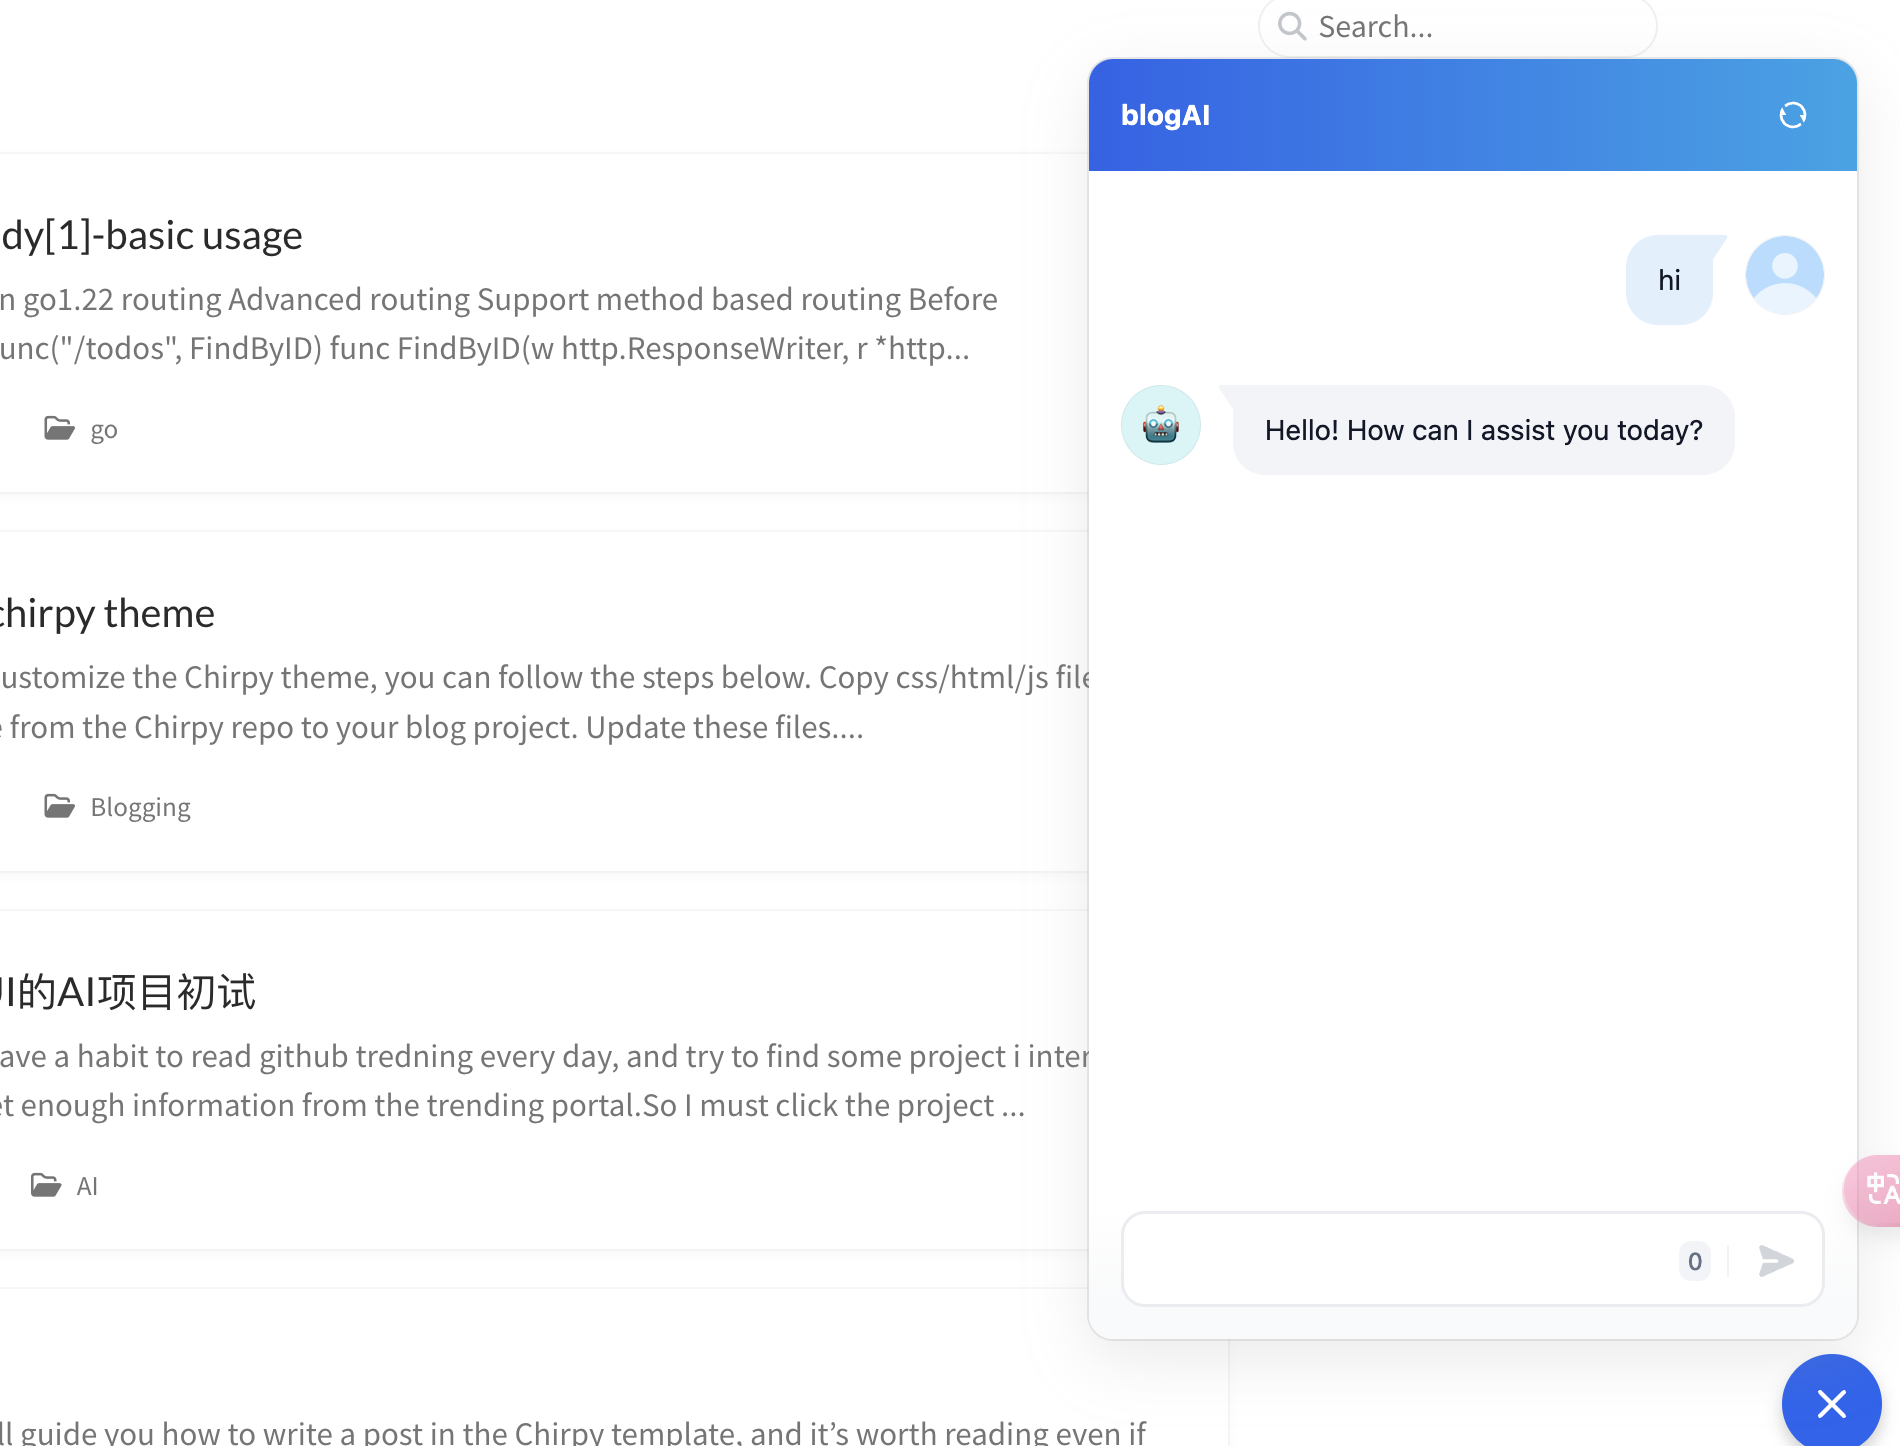Open the chirpy theme post

[107, 614]
